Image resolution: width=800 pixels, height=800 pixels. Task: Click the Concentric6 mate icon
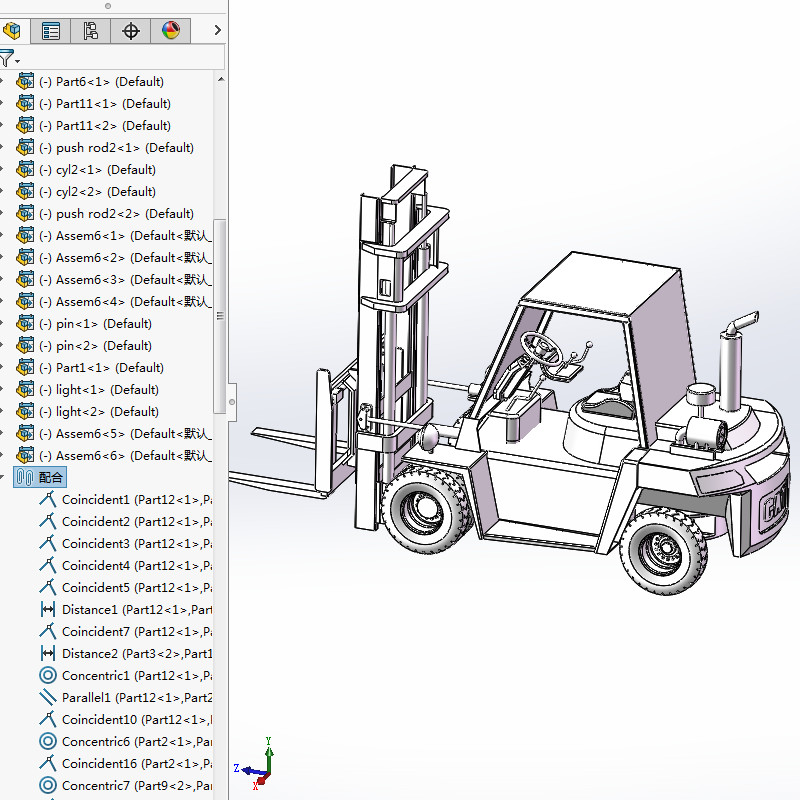47,741
